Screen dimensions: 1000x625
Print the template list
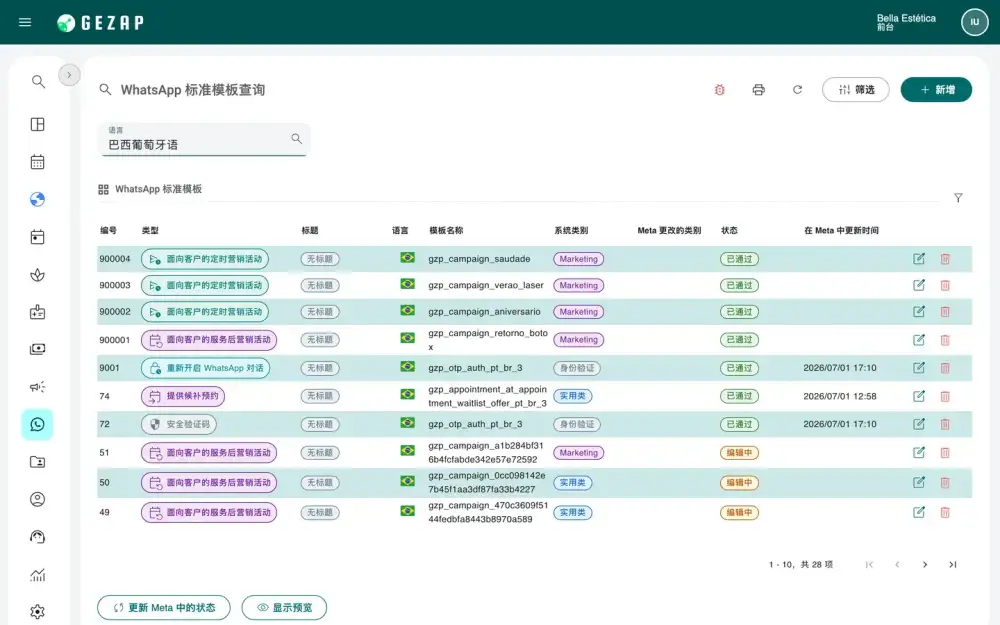pos(758,90)
